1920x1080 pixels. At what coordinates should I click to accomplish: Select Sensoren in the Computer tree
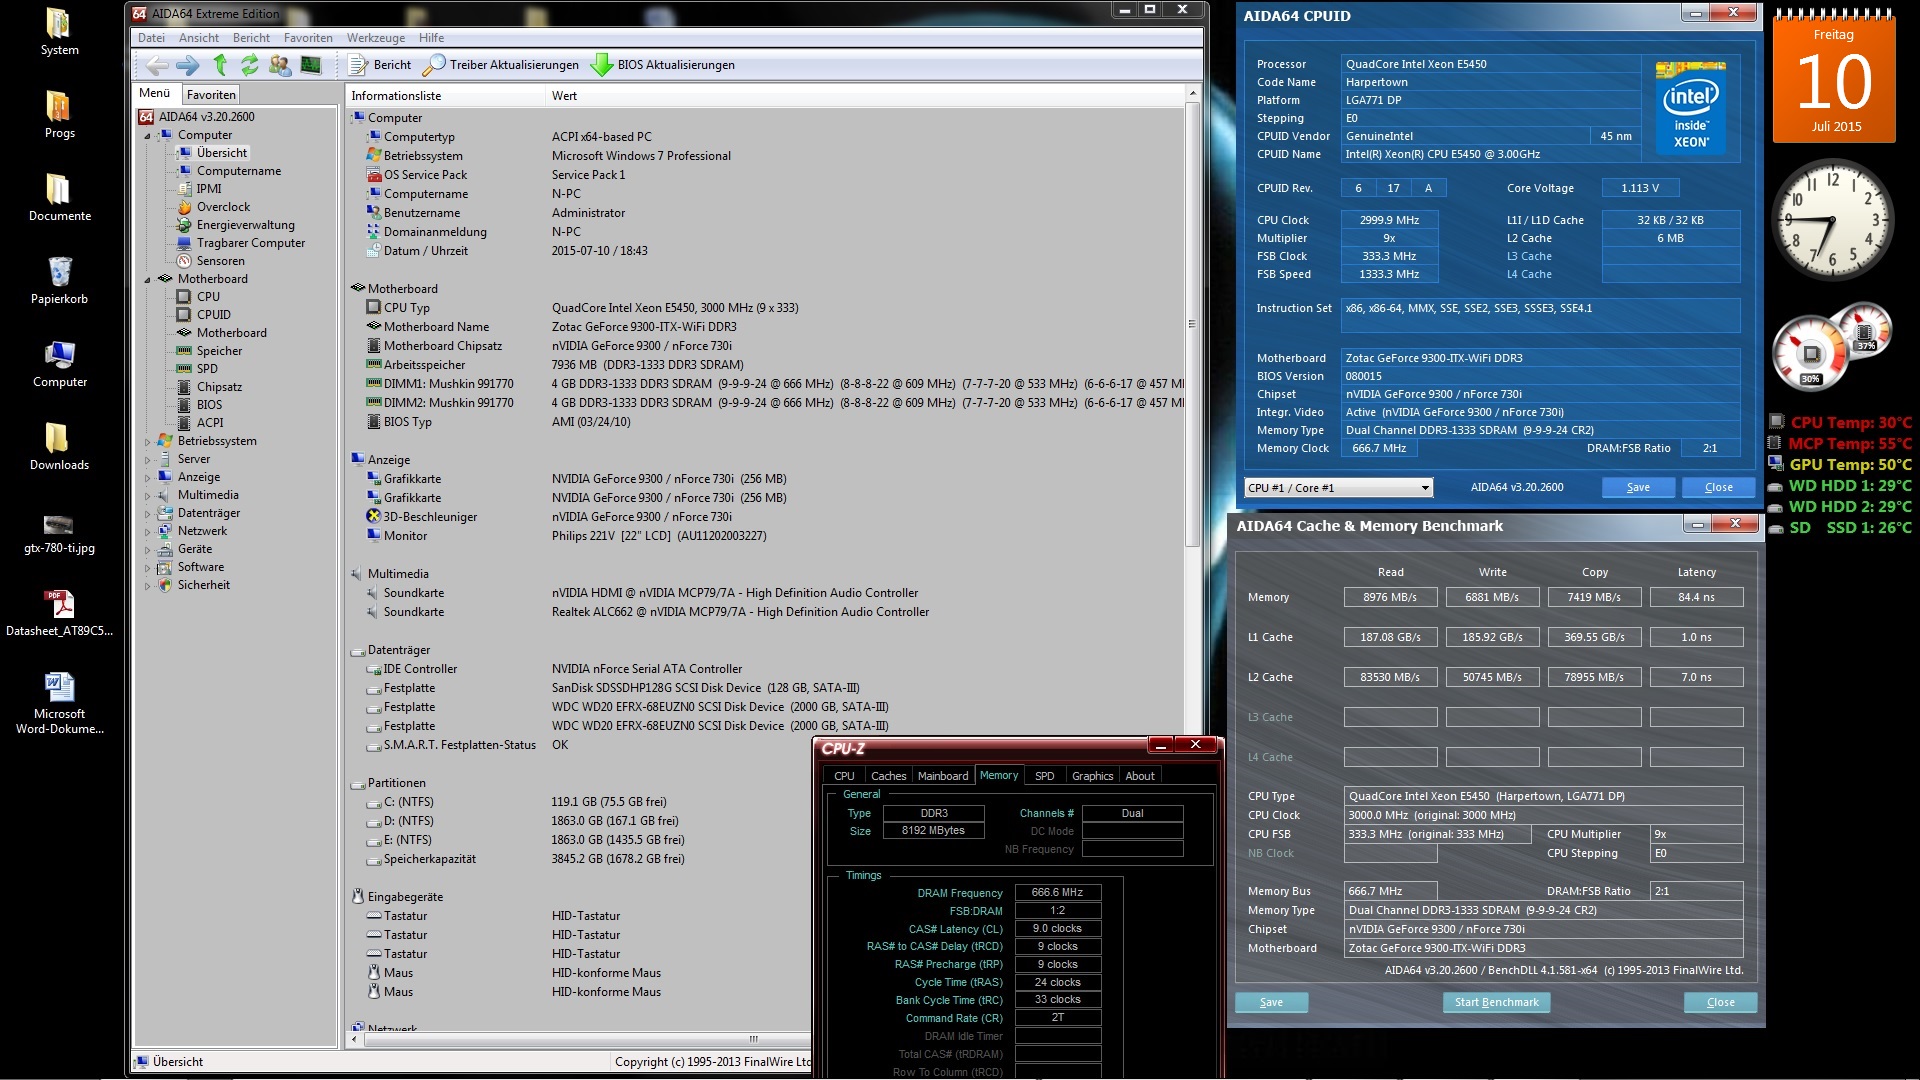click(x=220, y=261)
